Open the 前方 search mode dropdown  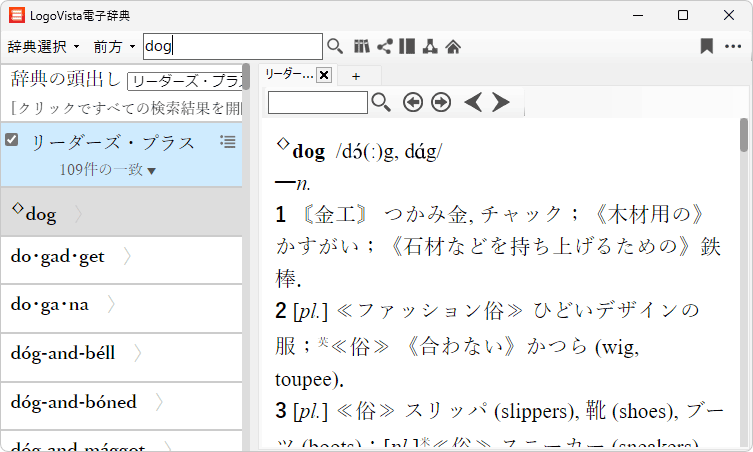114,47
